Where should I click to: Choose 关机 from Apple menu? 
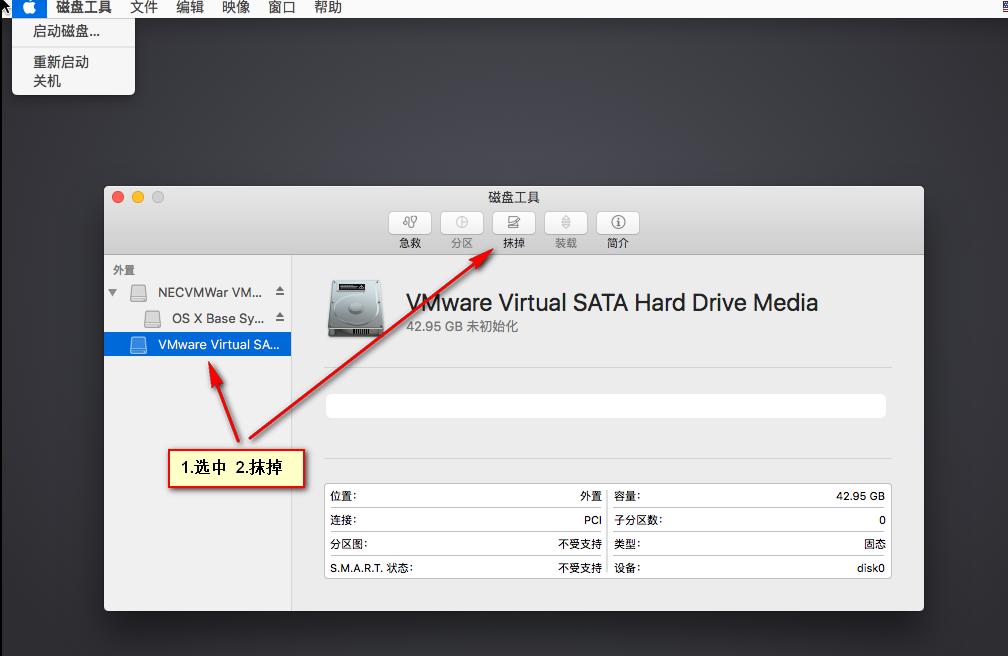pyautogui.click(x=73, y=81)
